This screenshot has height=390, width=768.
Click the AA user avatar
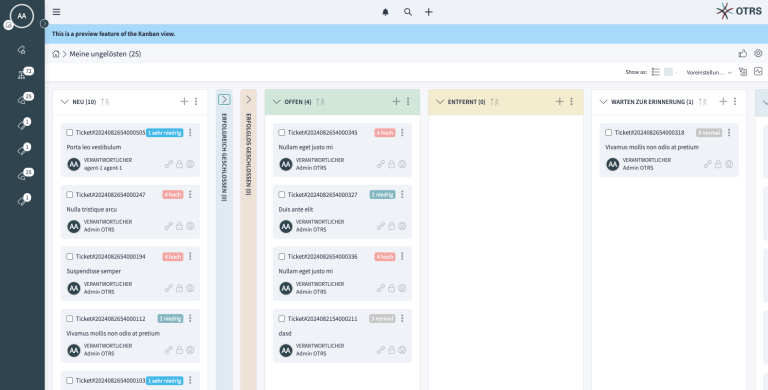pyautogui.click(x=22, y=16)
